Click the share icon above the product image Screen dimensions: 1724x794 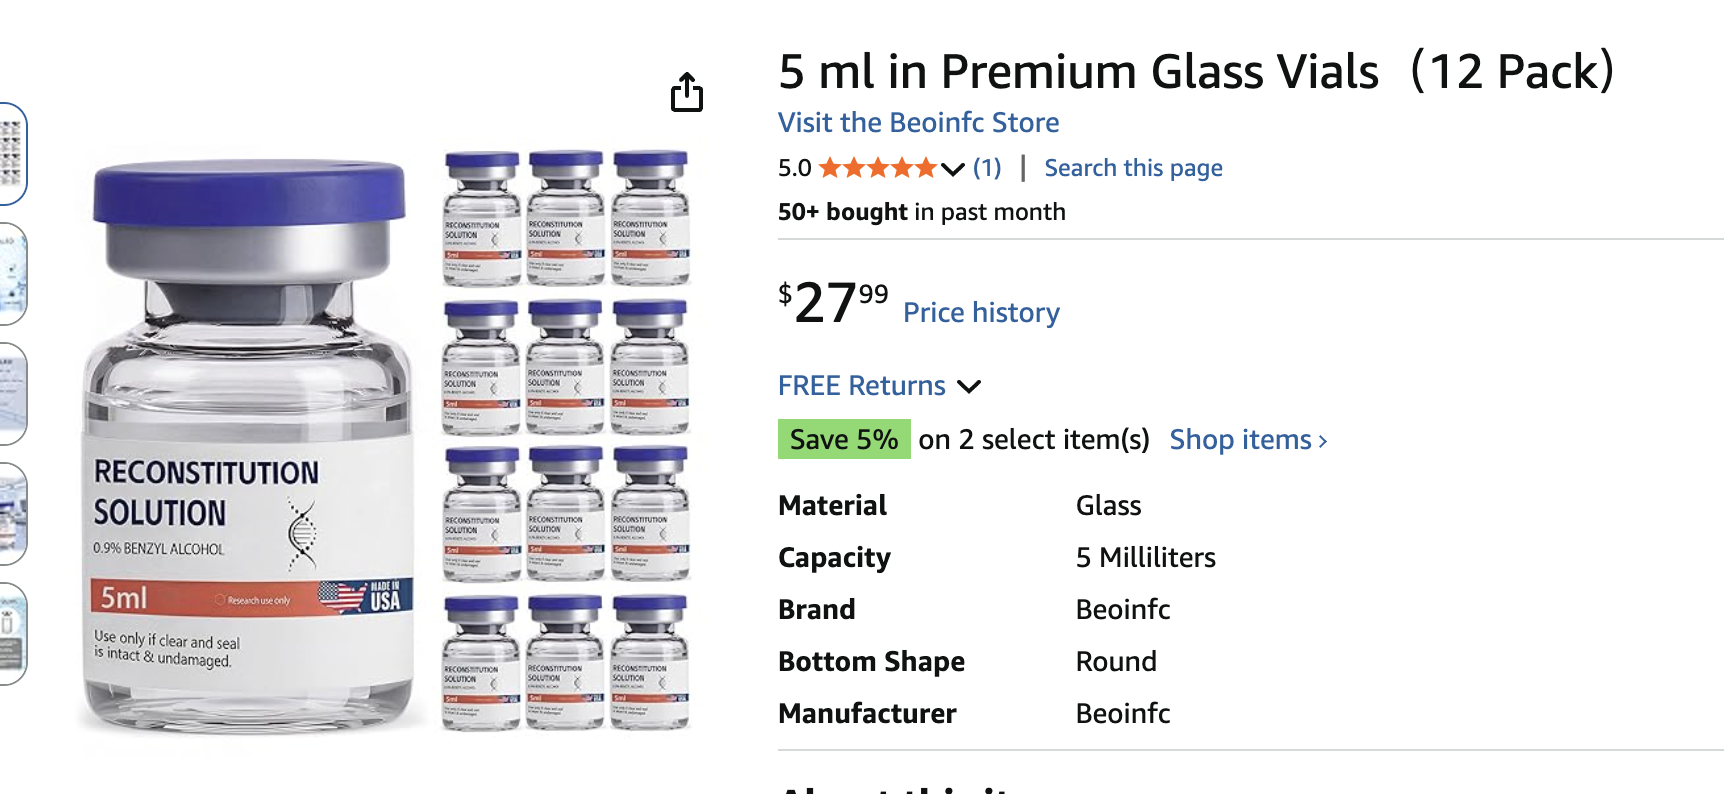(x=687, y=92)
